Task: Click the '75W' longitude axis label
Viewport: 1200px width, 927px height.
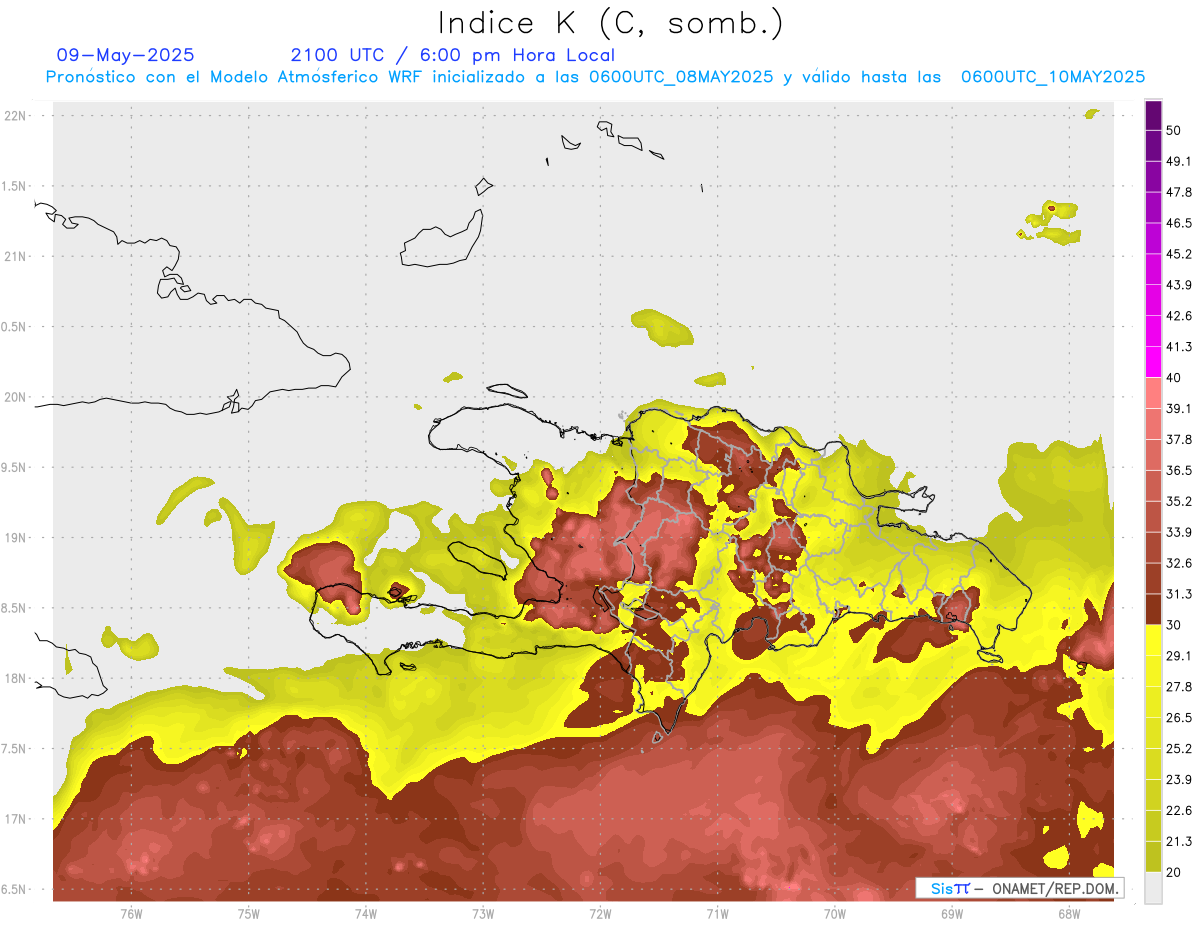Action: pos(249,913)
